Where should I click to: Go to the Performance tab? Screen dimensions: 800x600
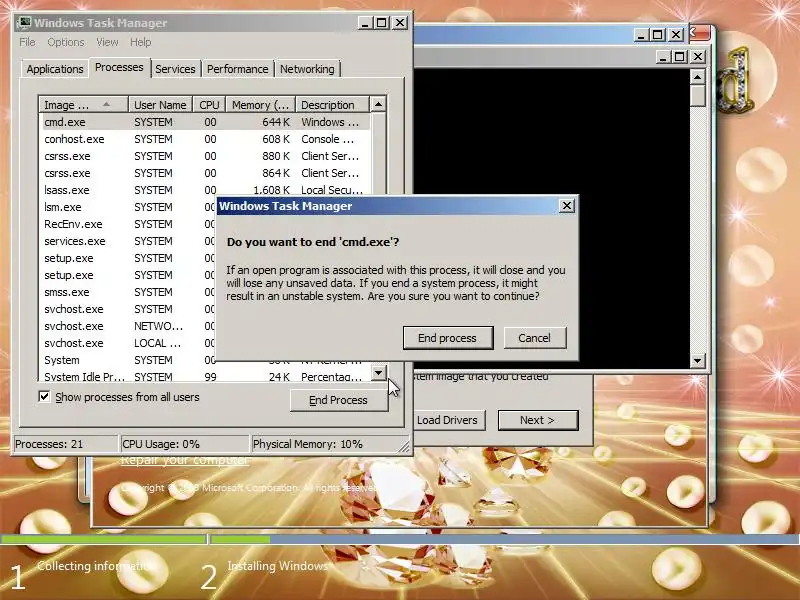(237, 69)
